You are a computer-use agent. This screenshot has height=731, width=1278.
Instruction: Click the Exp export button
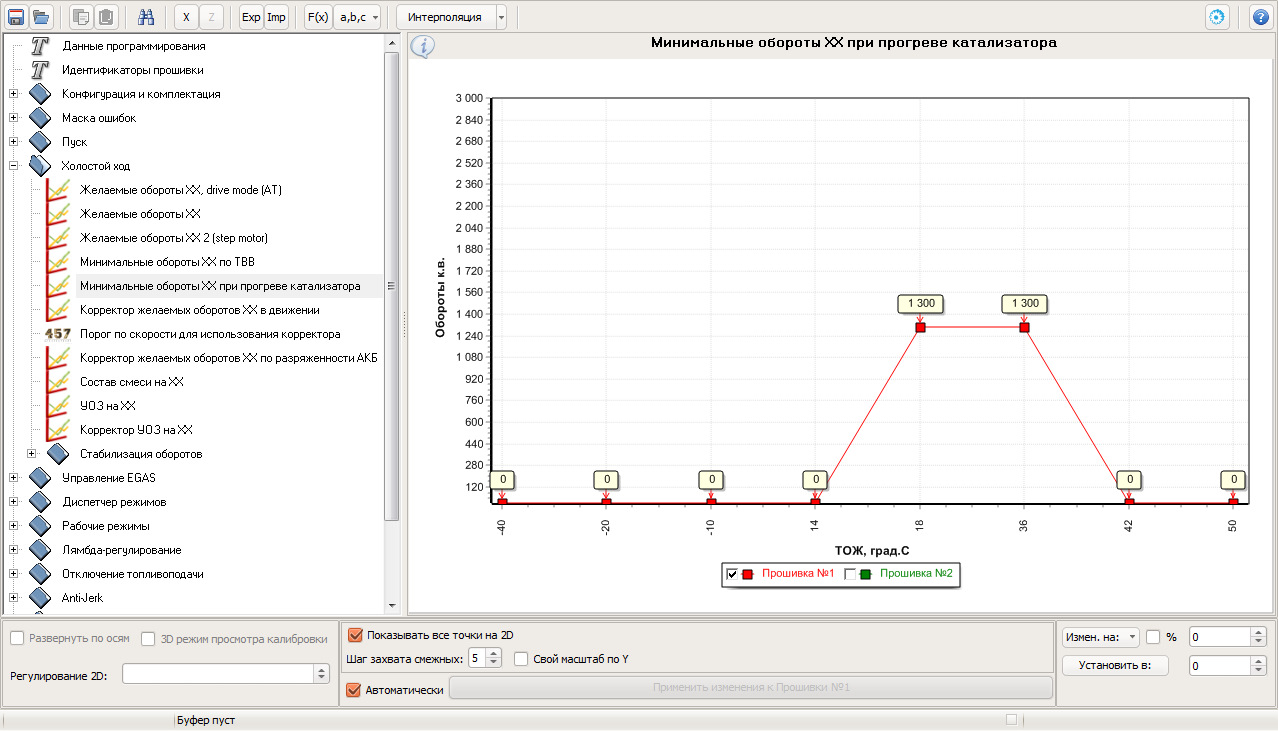[x=251, y=17]
